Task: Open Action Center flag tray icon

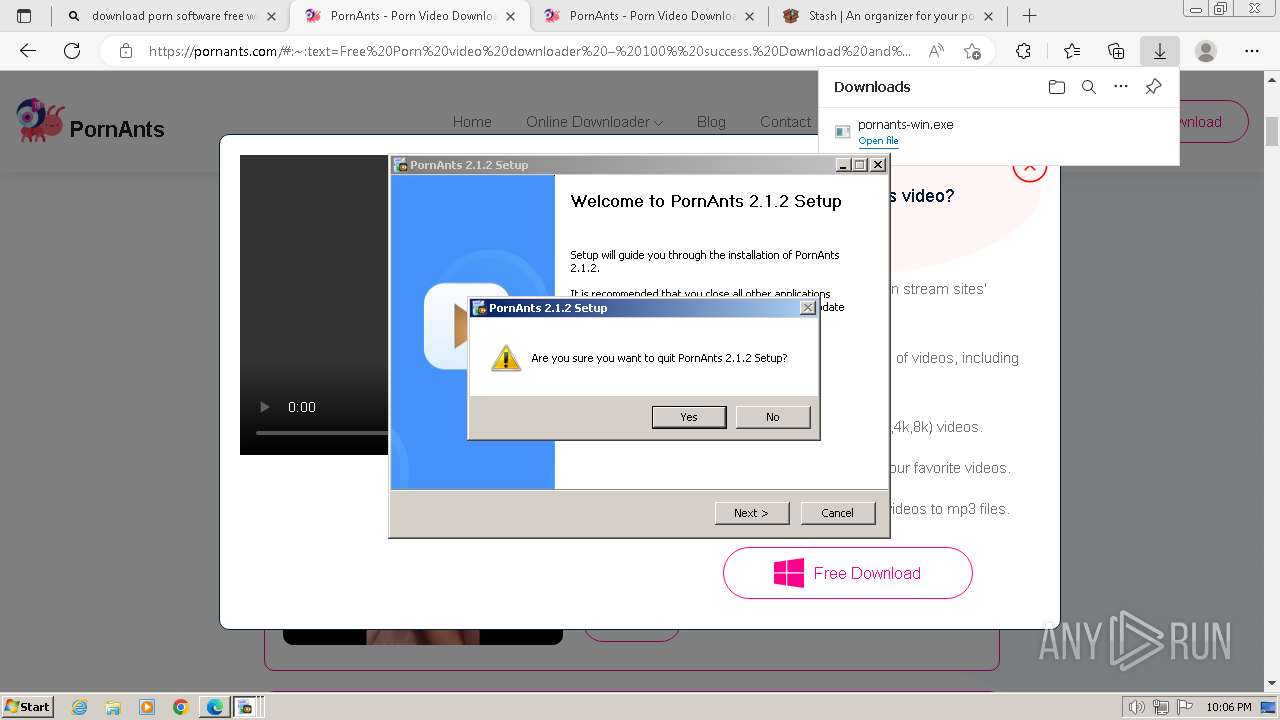Action: [1183, 707]
